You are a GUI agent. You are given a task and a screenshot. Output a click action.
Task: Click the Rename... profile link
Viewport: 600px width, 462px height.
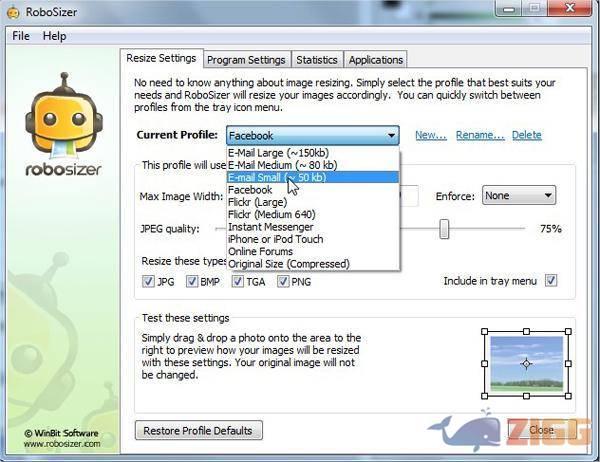tap(480, 135)
